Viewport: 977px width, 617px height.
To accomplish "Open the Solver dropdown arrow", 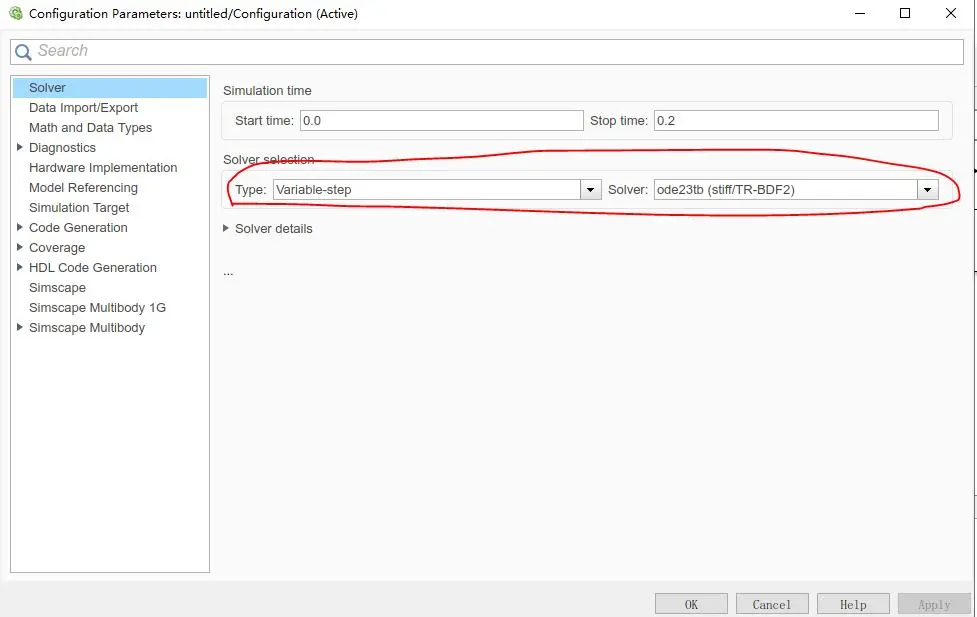I will pos(928,189).
